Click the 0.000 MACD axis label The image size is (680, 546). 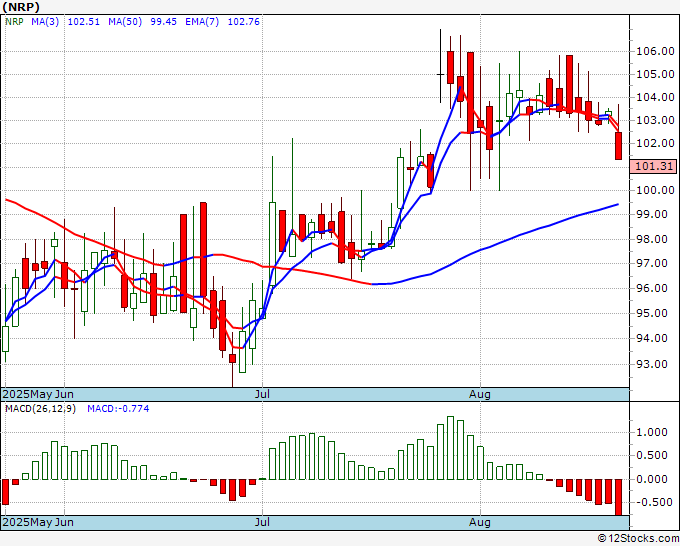[x=652, y=479]
